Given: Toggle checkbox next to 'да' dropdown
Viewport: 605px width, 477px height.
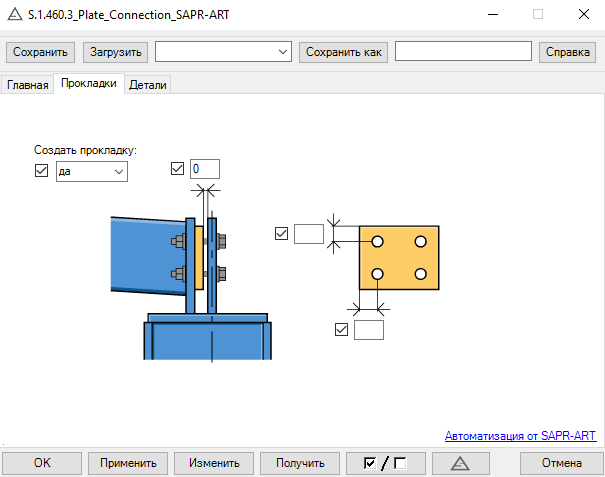Looking at the screenshot, I should coord(42,171).
